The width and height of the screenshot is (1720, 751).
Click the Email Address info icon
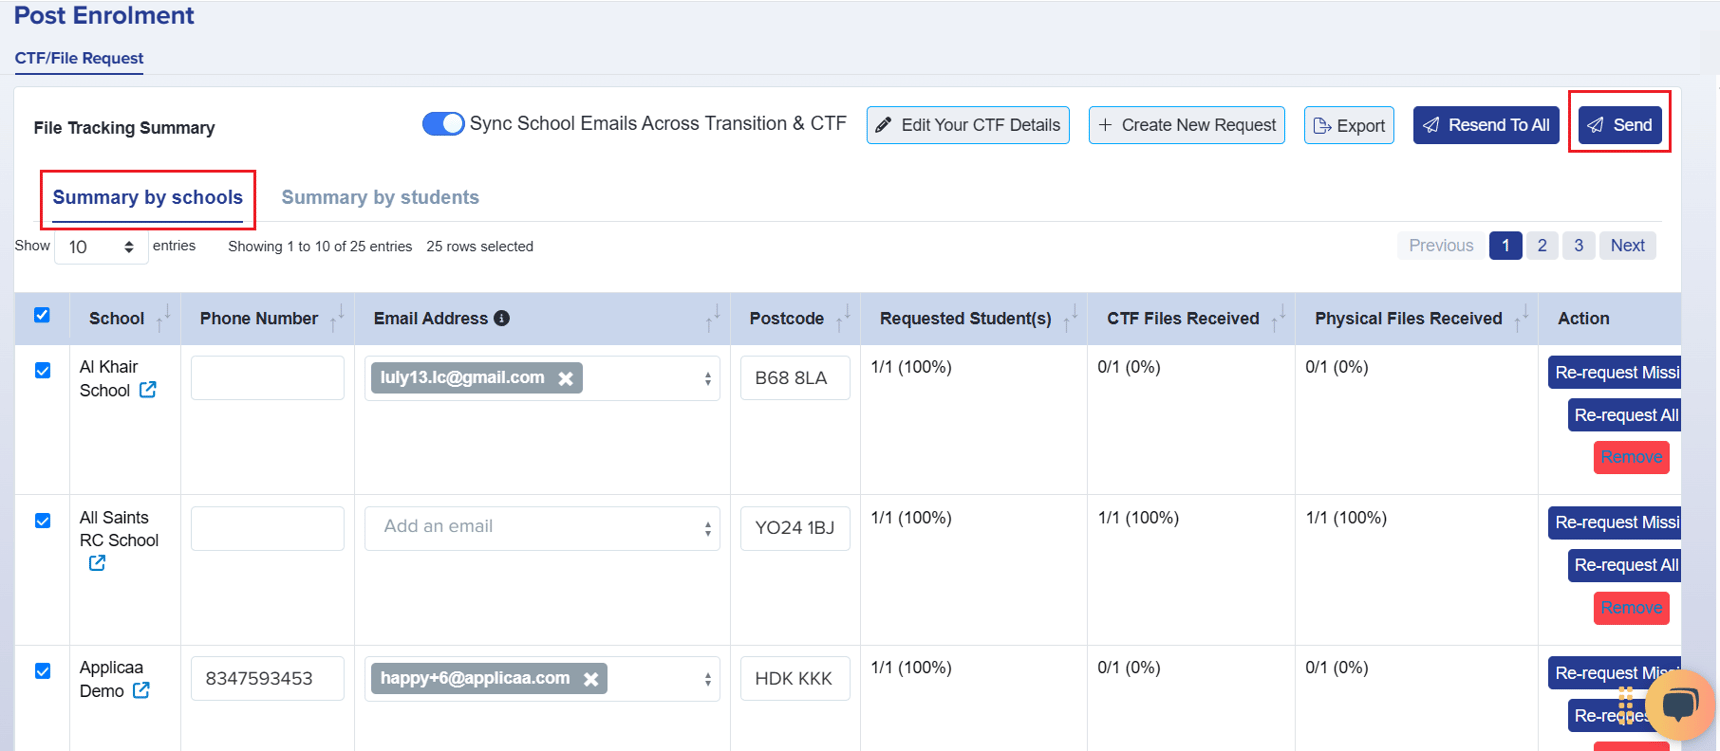(x=502, y=318)
